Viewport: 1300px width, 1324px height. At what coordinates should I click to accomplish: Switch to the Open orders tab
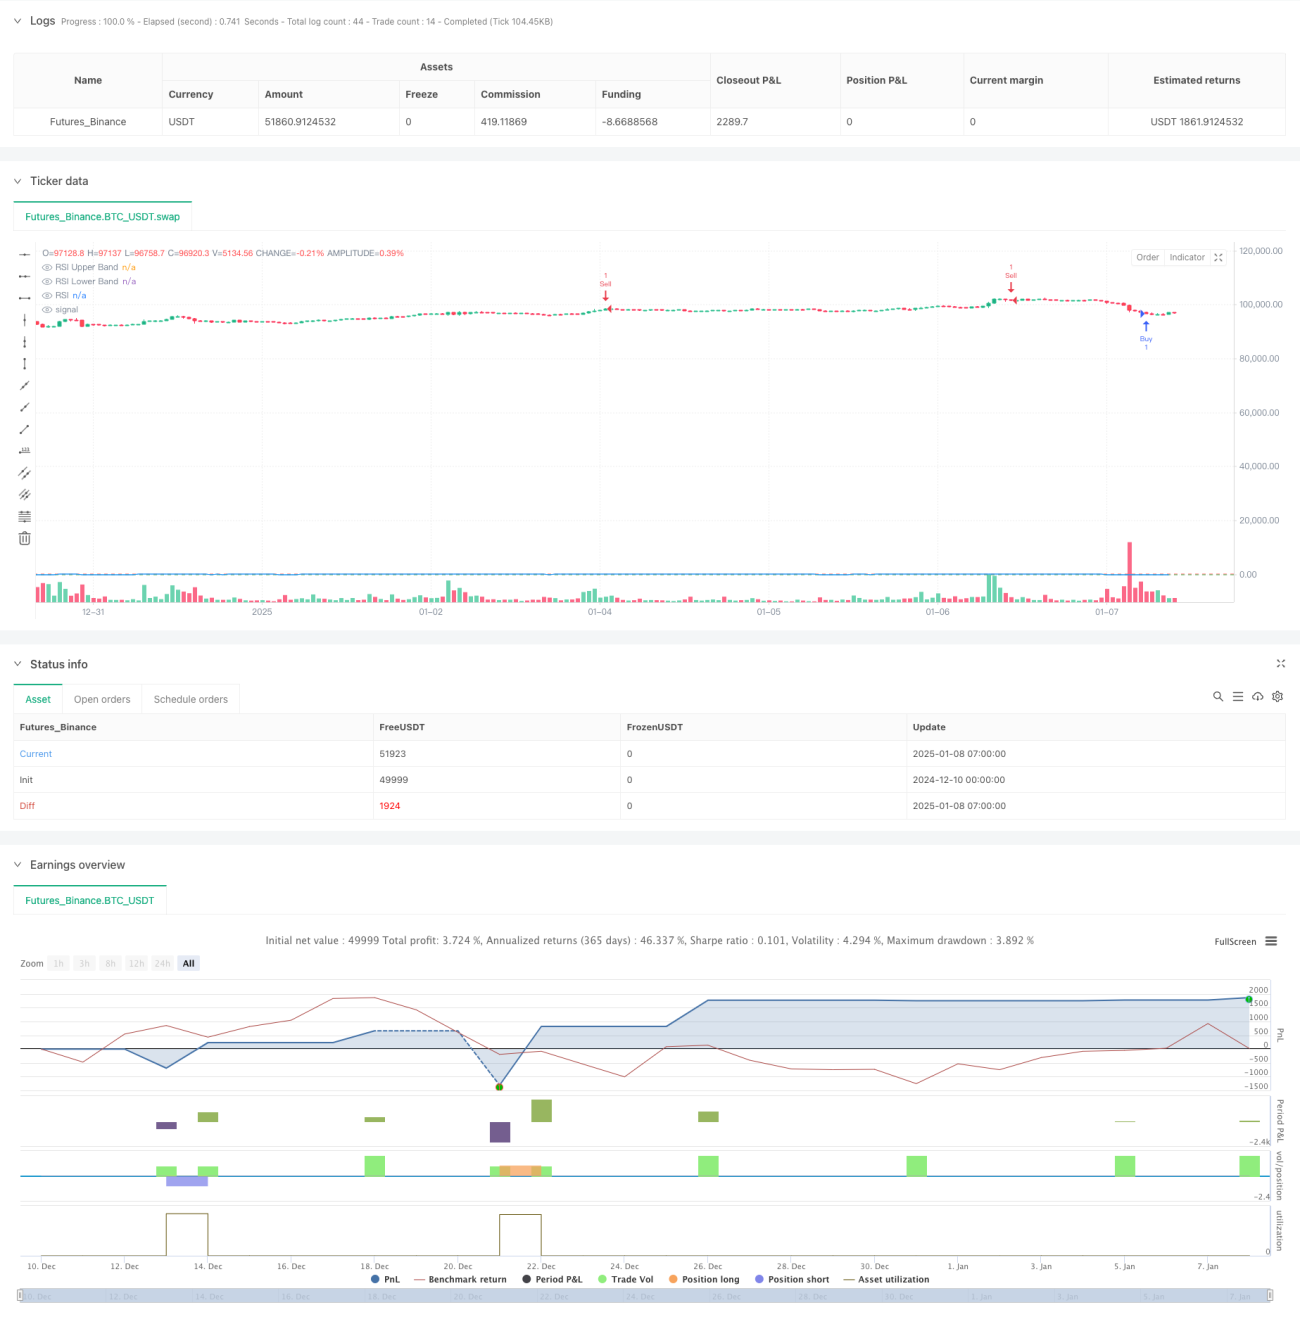click(x=102, y=699)
